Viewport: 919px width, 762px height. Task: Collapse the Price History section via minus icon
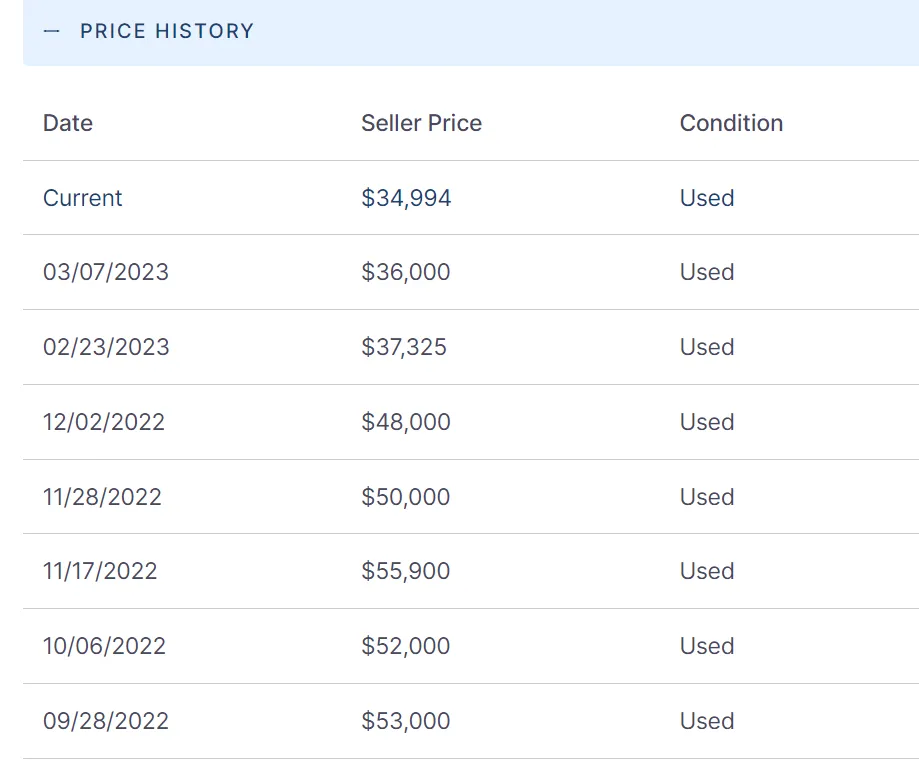(x=52, y=32)
